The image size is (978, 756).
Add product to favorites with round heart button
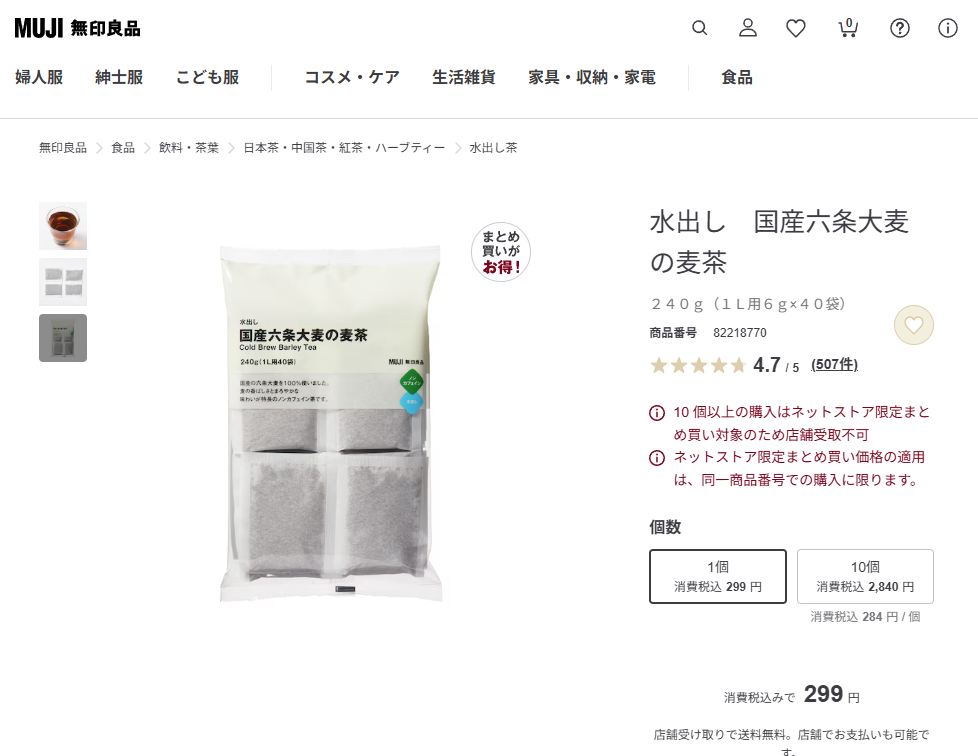pyautogui.click(x=914, y=325)
